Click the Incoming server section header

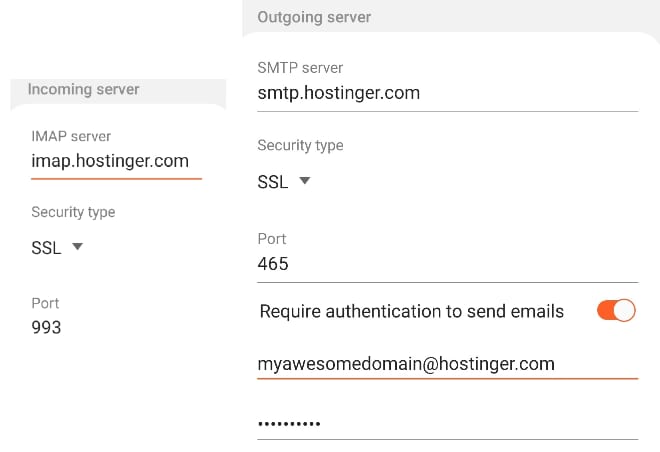point(83,89)
